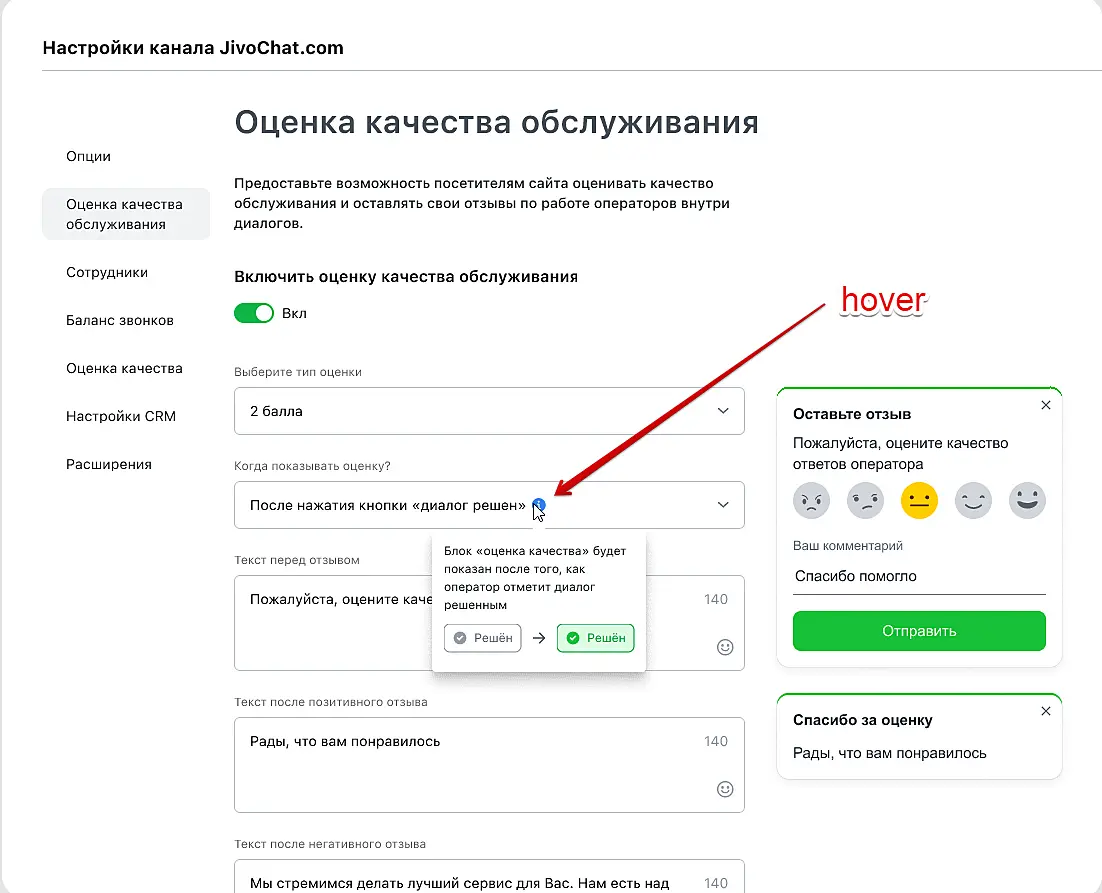Open the «диалог решен» timing dropdown
The height and width of the screenshot is (893, 1102).
point(489,505)
